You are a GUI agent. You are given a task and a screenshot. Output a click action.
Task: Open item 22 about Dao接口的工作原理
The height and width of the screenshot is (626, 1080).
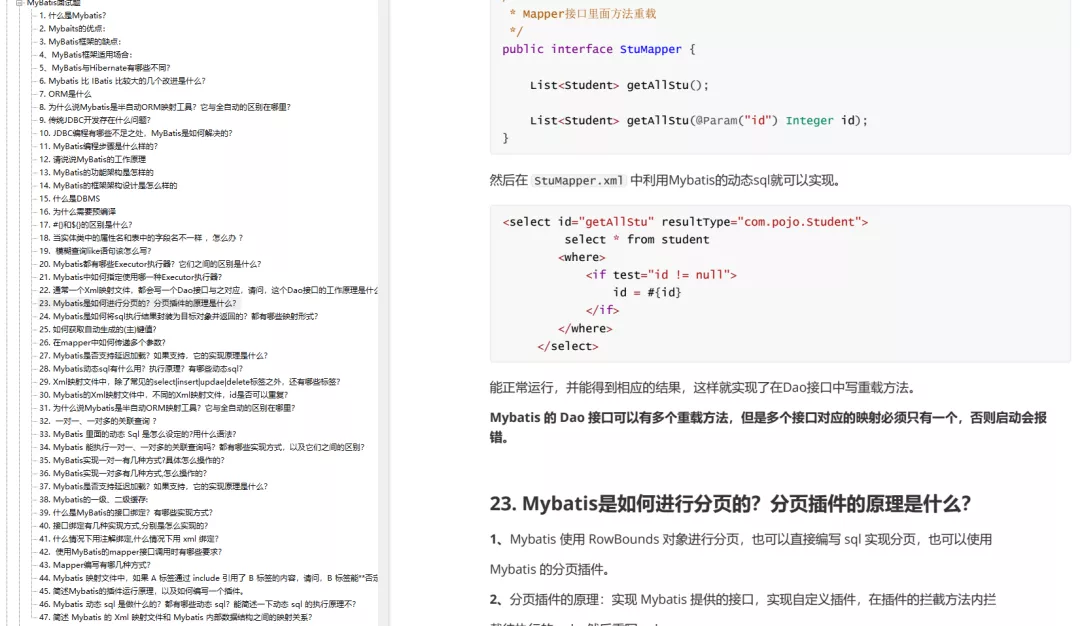(208, 290)
